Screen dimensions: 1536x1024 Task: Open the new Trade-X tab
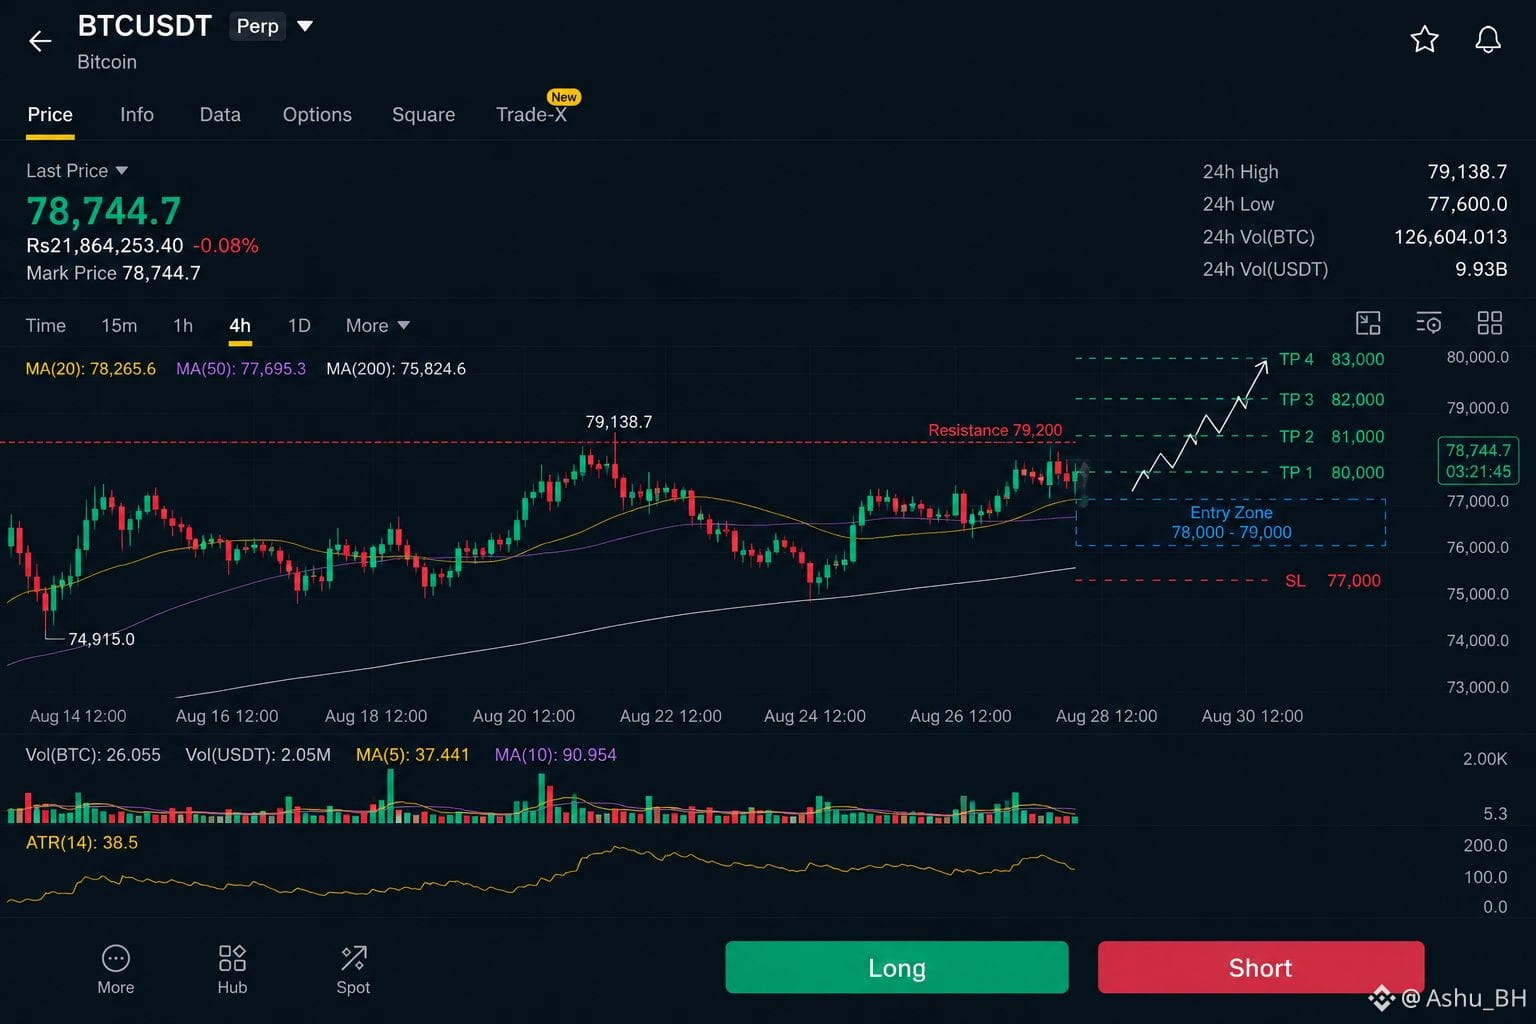(531, 115)
